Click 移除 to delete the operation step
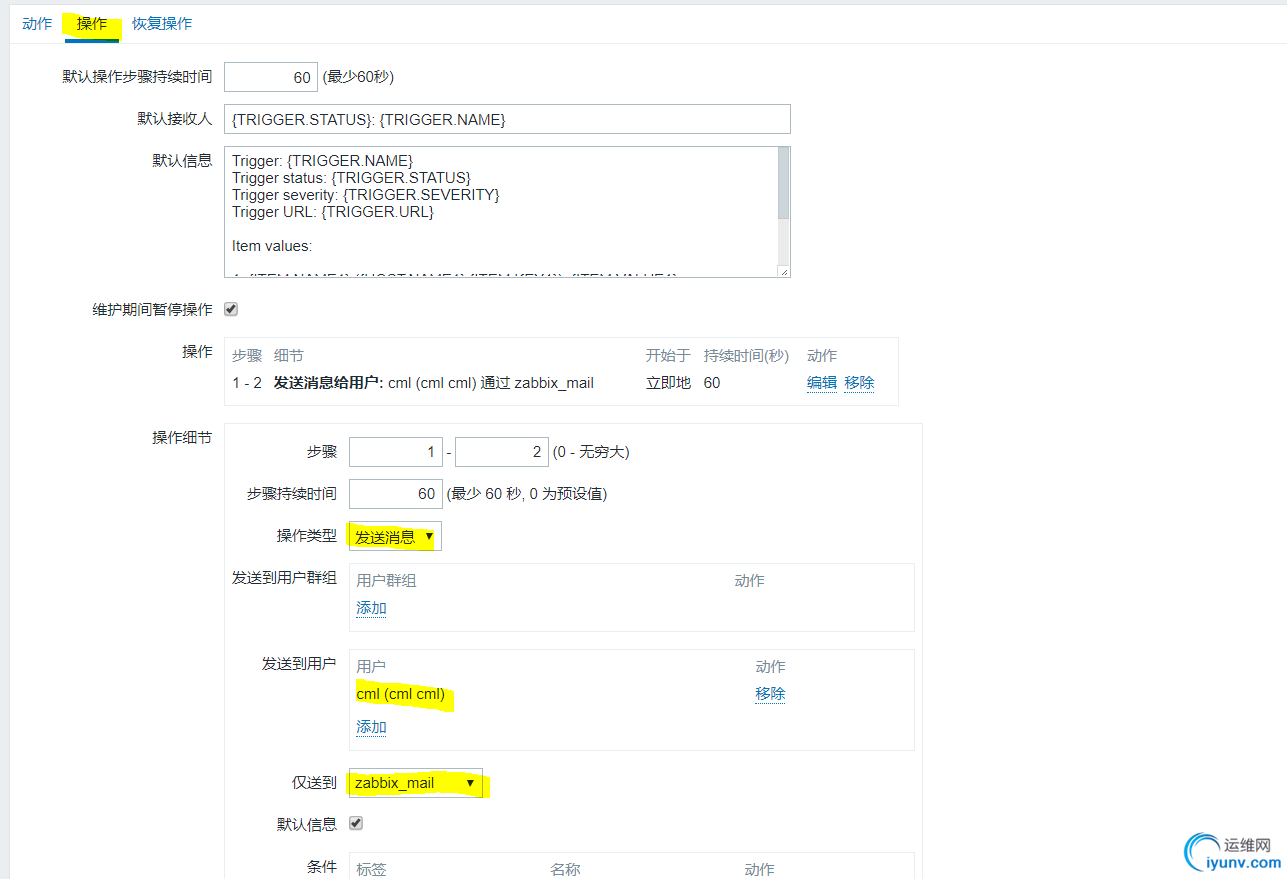Viewport: 1287px width, 879px height. [x=859, y=382]
